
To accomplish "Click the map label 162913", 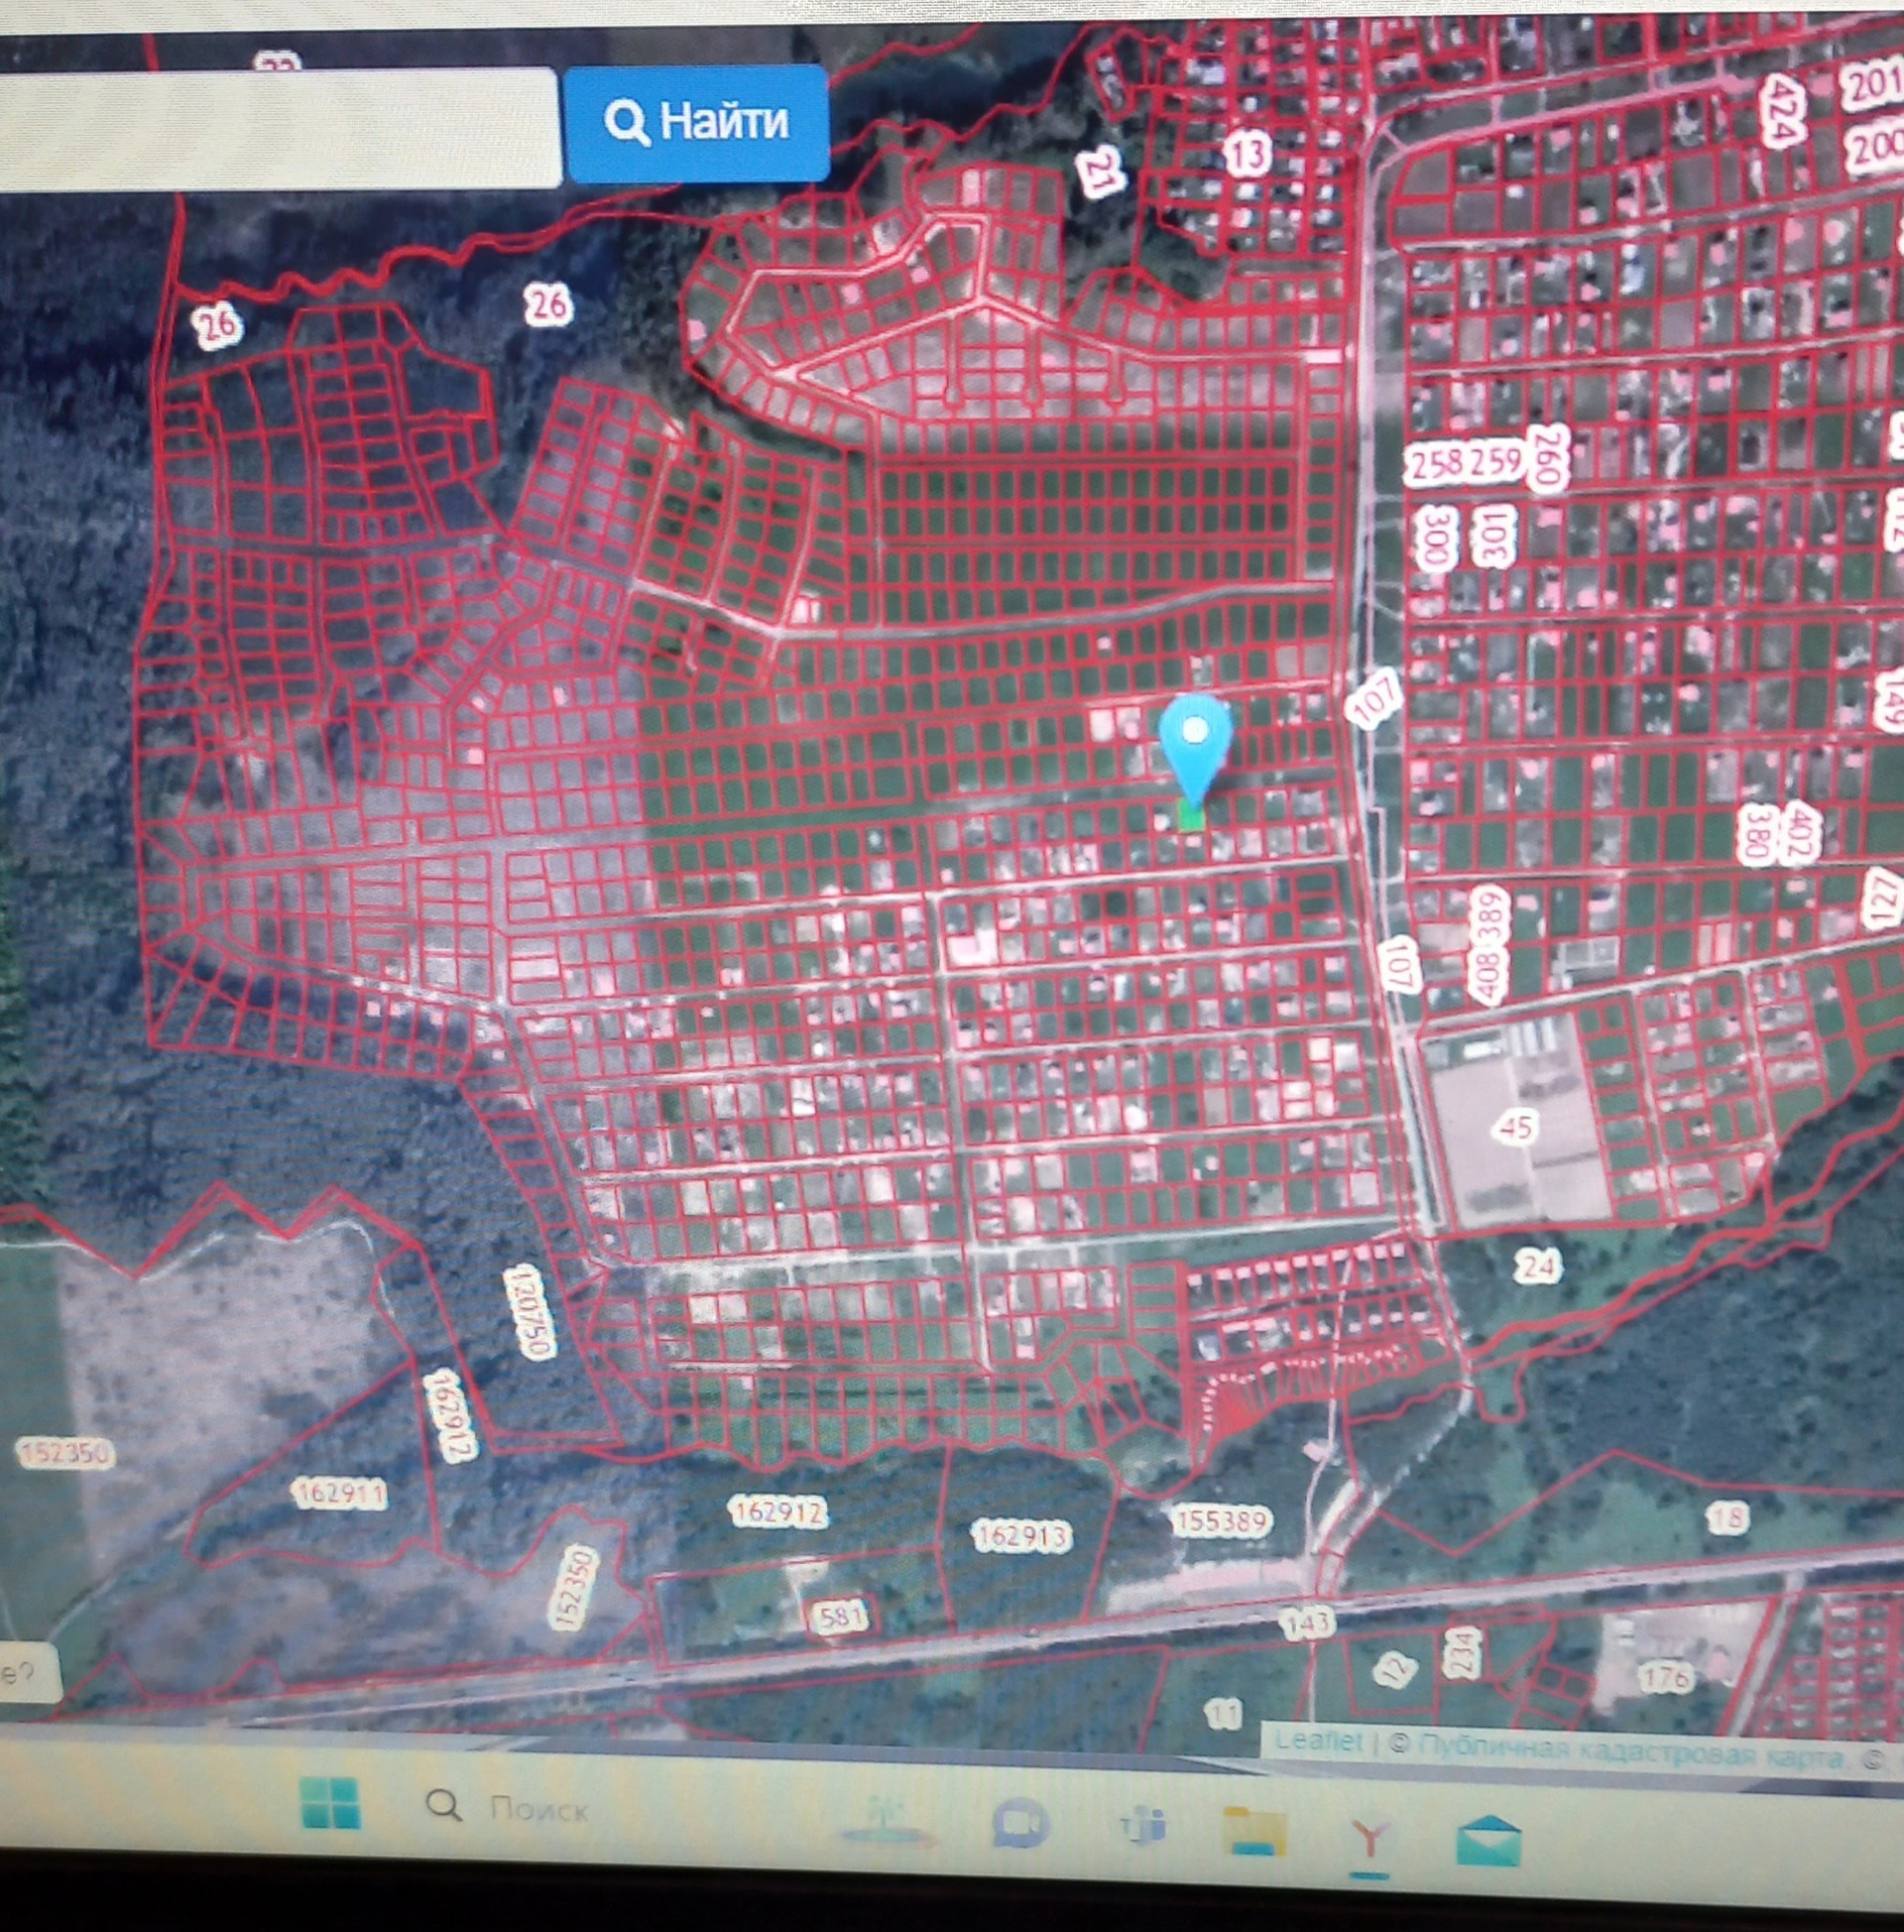I will click(1021, 1535).
